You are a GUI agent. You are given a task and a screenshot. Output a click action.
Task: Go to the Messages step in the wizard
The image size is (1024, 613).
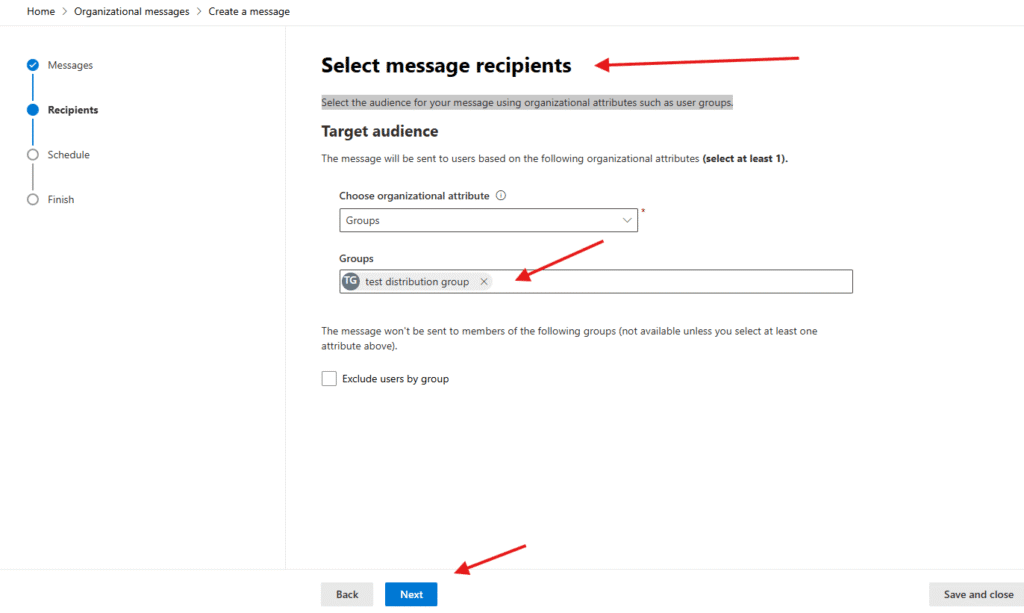coord(70,65)
